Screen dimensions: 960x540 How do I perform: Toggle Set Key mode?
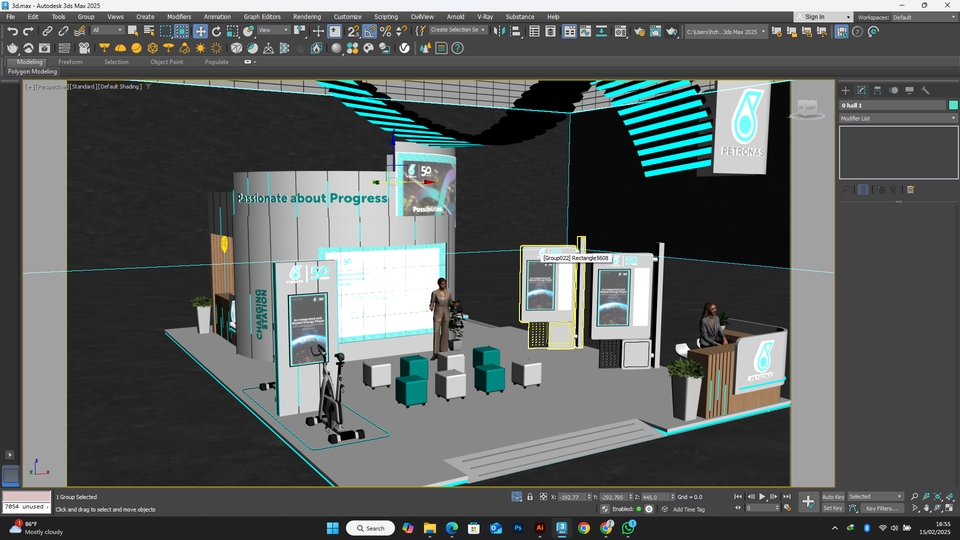pyautogui.click(x=833, y=508)
